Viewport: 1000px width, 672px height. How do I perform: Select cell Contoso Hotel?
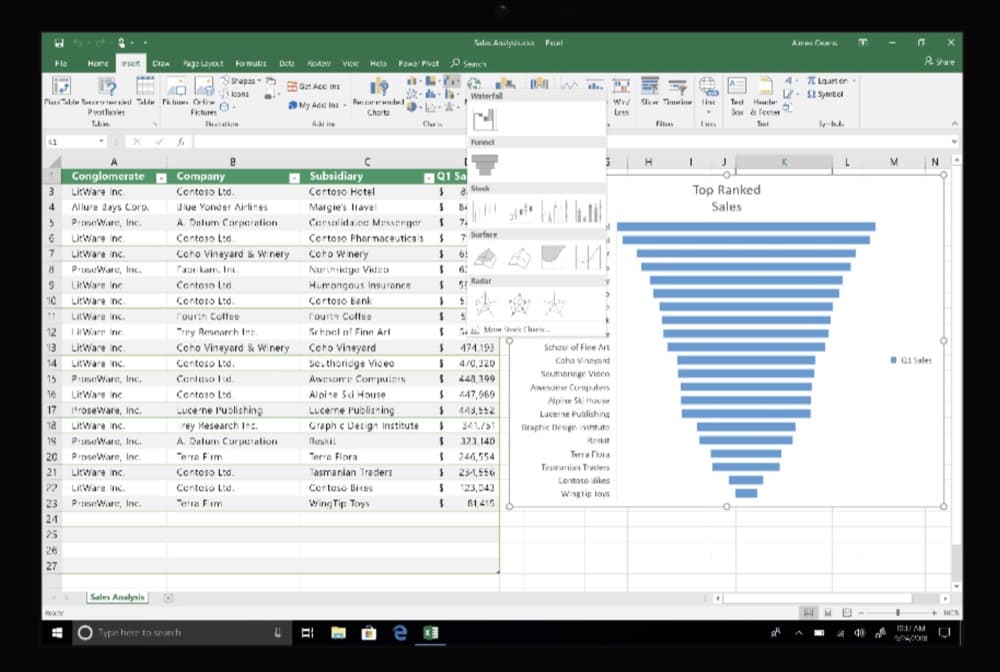pos(367,191)
